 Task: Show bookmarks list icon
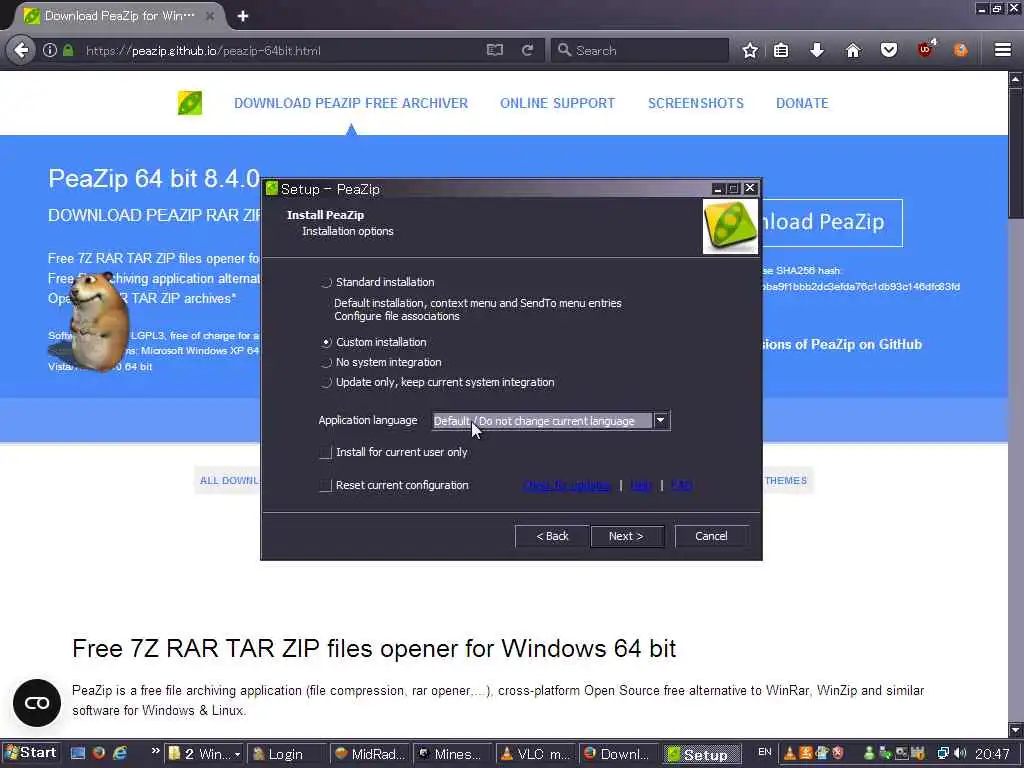[x=781, y=50]
